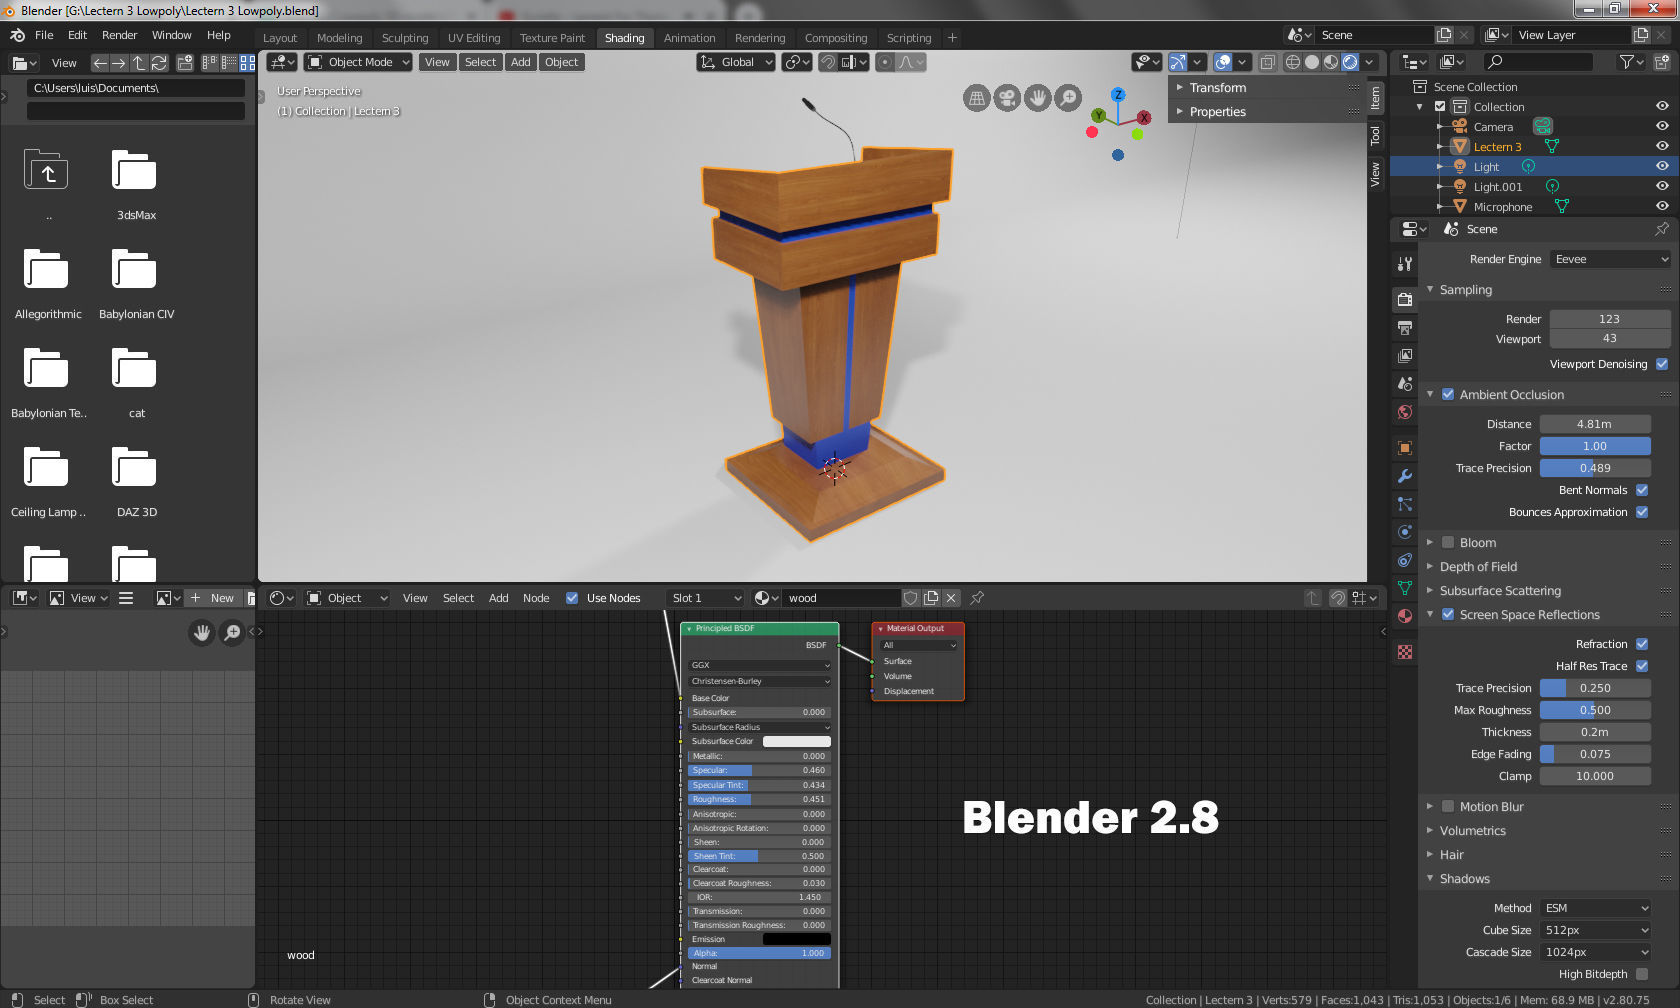Click the zoom magnifier icon in 3D viewport

(x=1069, y=97)
